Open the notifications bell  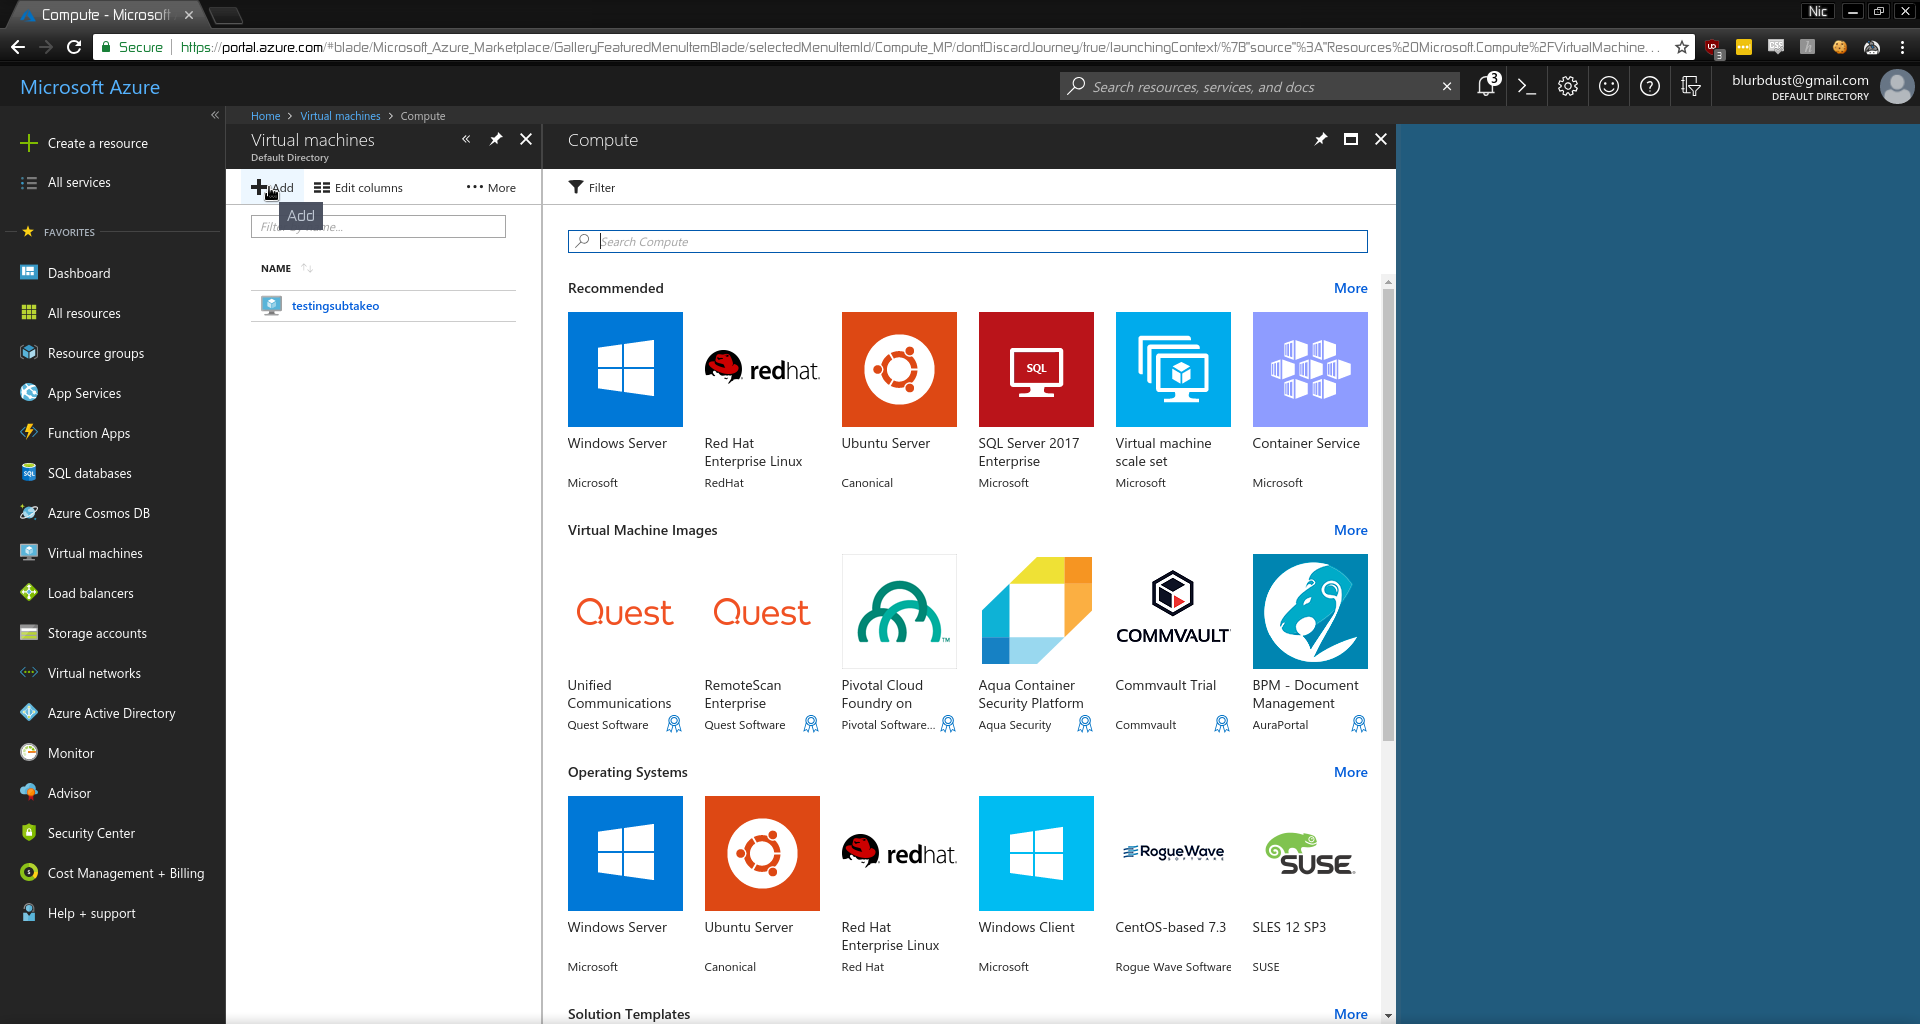(x=1487, y=86)
